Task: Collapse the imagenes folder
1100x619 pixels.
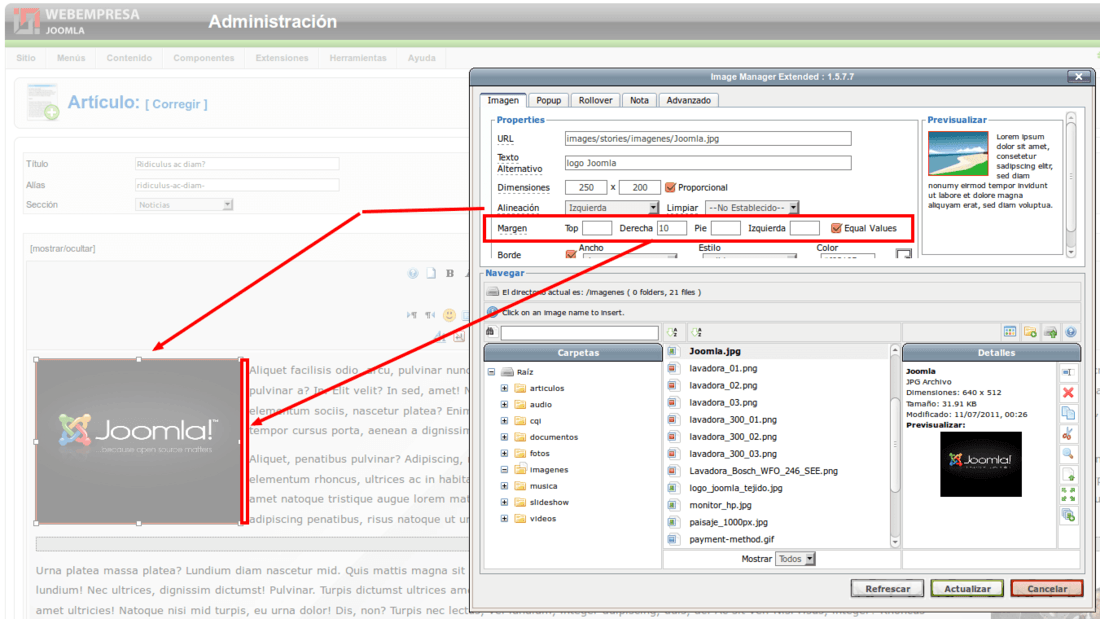Action: pos(504,470)
